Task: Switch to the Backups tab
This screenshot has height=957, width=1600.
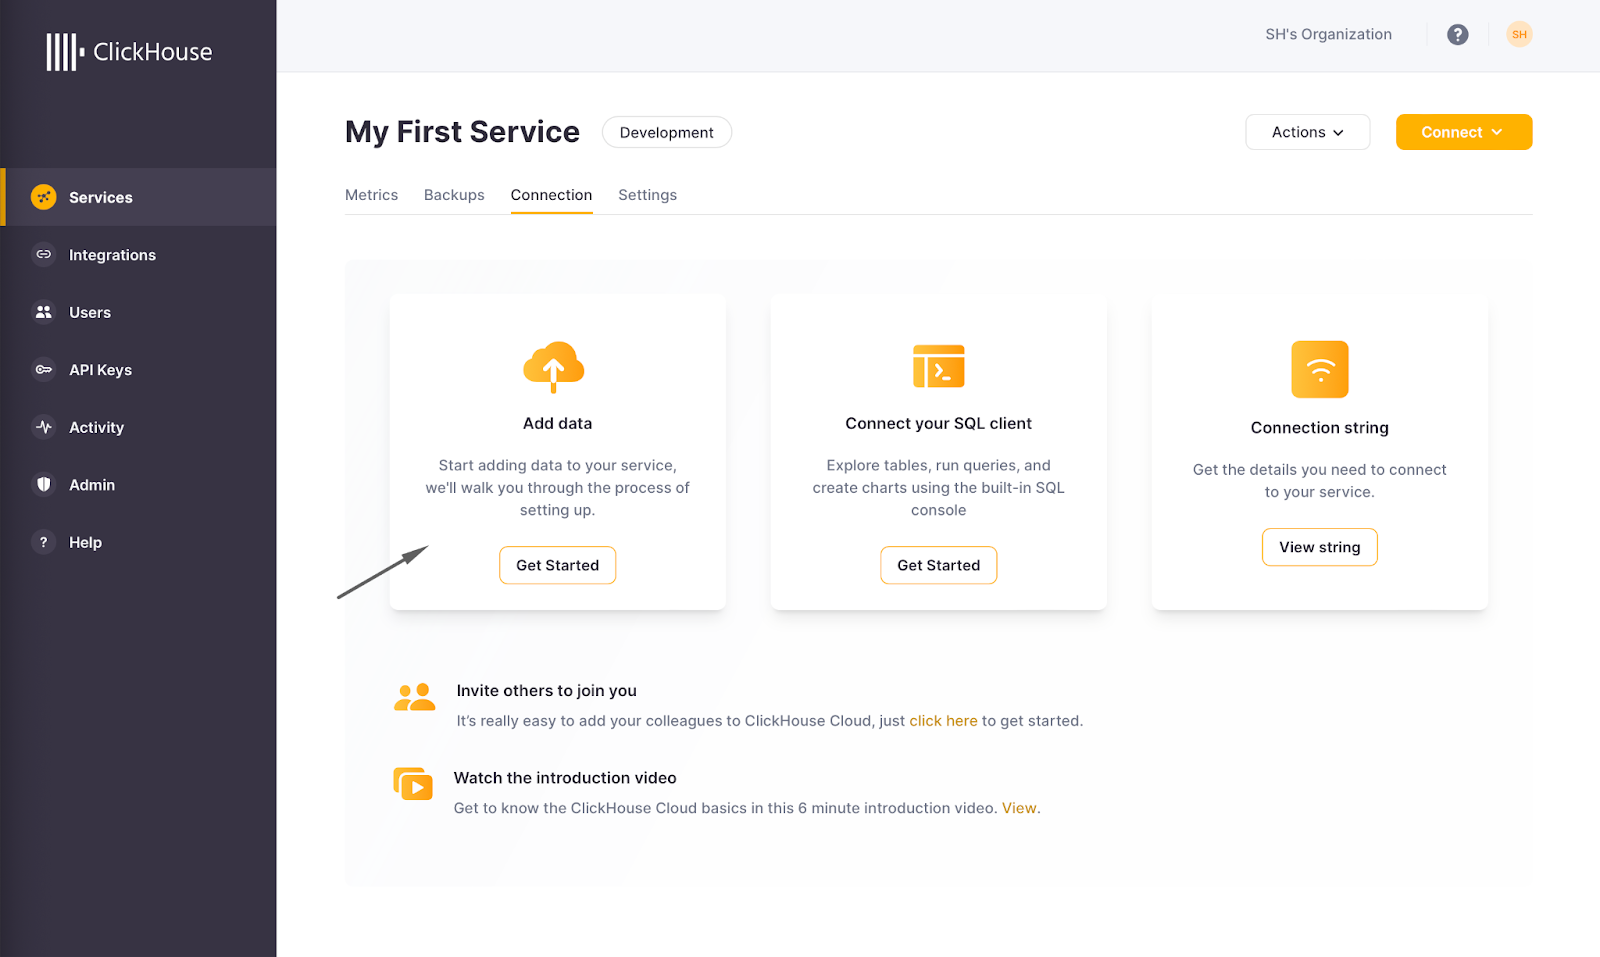Action: [454, 195]
